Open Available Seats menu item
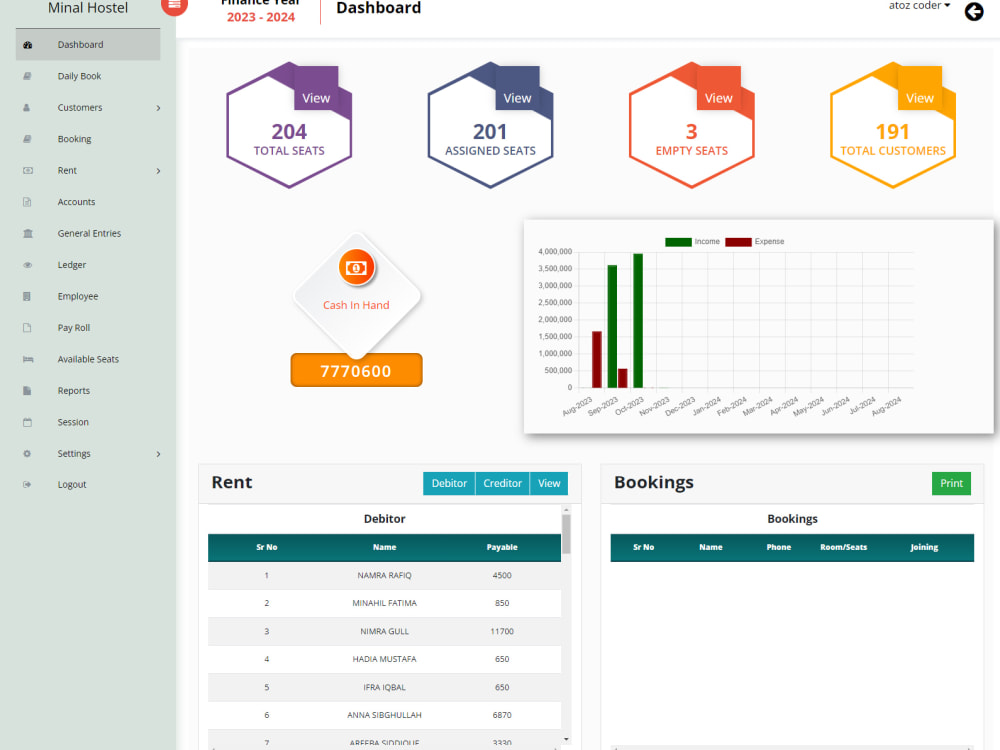 (x=88, y=359)
